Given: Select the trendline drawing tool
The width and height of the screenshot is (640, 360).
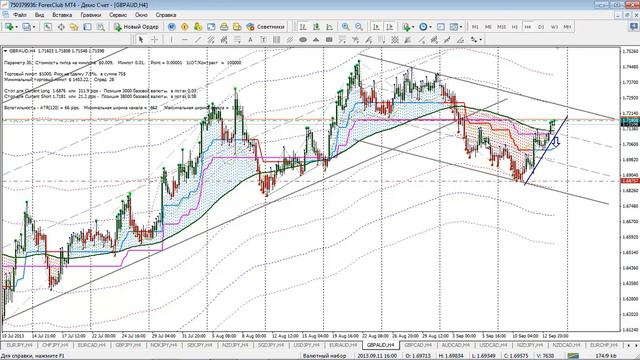Looking at the screenshot, I should click(198, 40).
